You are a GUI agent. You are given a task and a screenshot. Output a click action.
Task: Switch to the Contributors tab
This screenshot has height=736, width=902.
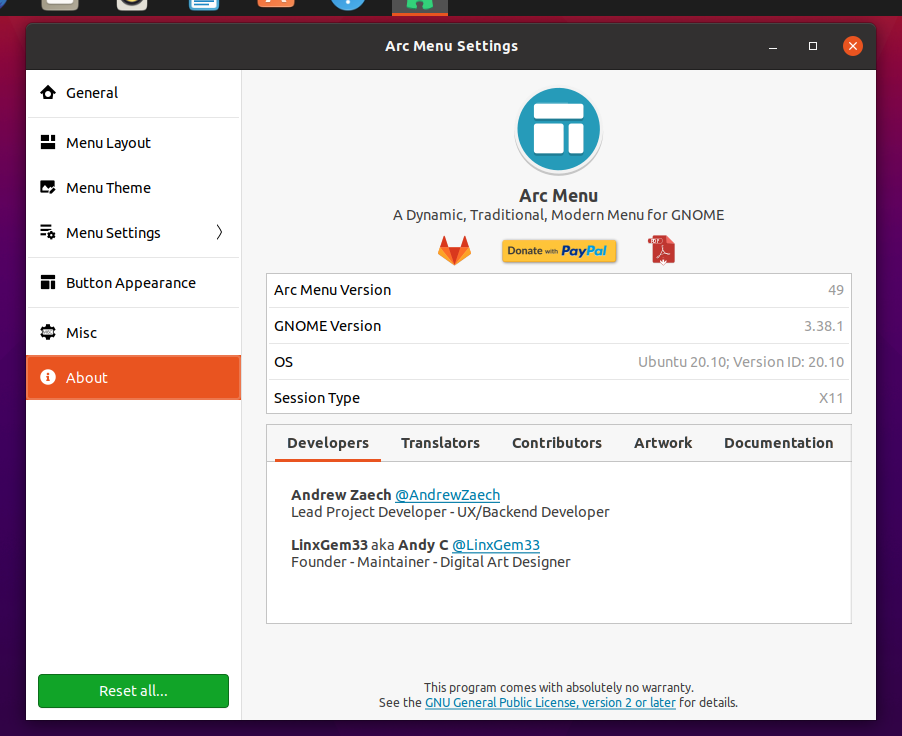[557, 443]
